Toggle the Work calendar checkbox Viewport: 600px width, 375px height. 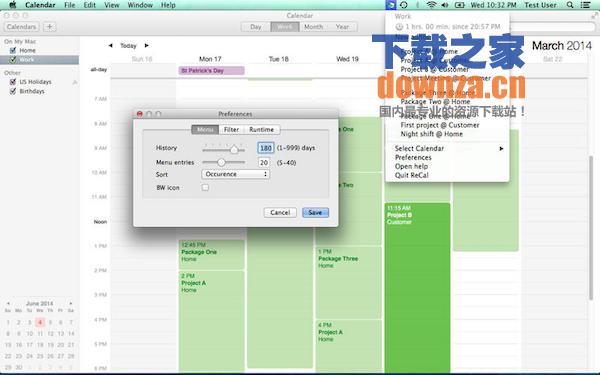13,60
